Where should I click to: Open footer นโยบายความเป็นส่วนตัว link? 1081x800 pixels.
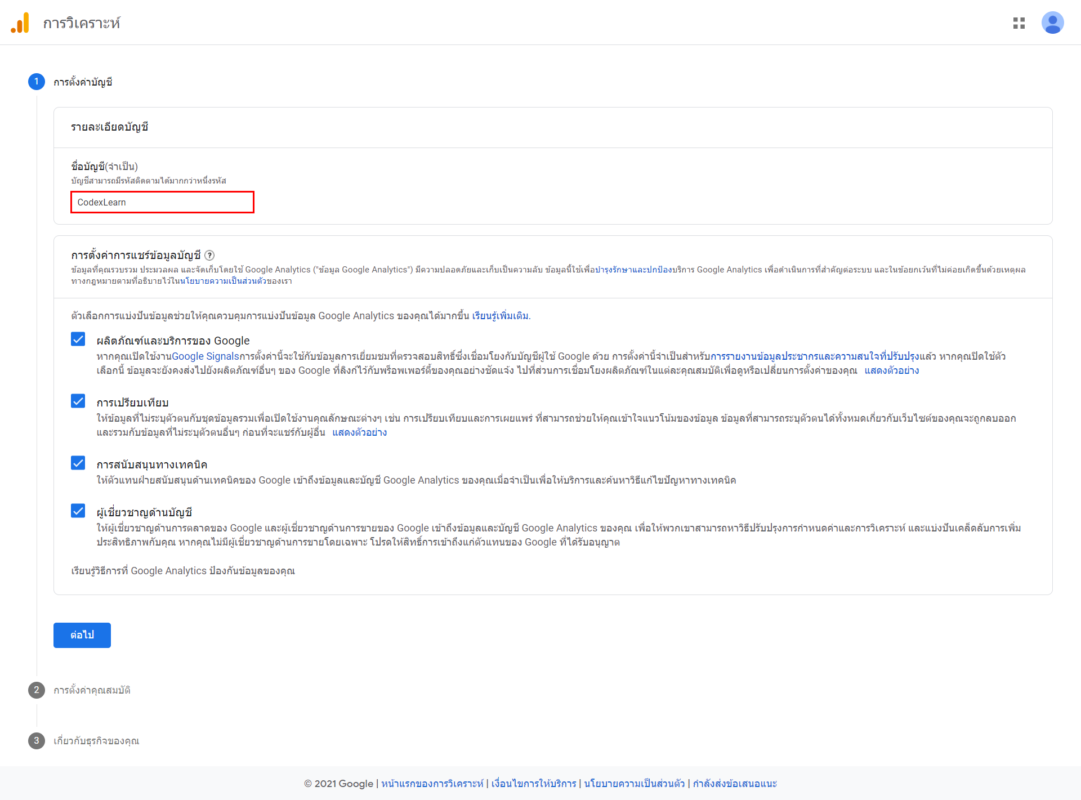coord(635,783)
